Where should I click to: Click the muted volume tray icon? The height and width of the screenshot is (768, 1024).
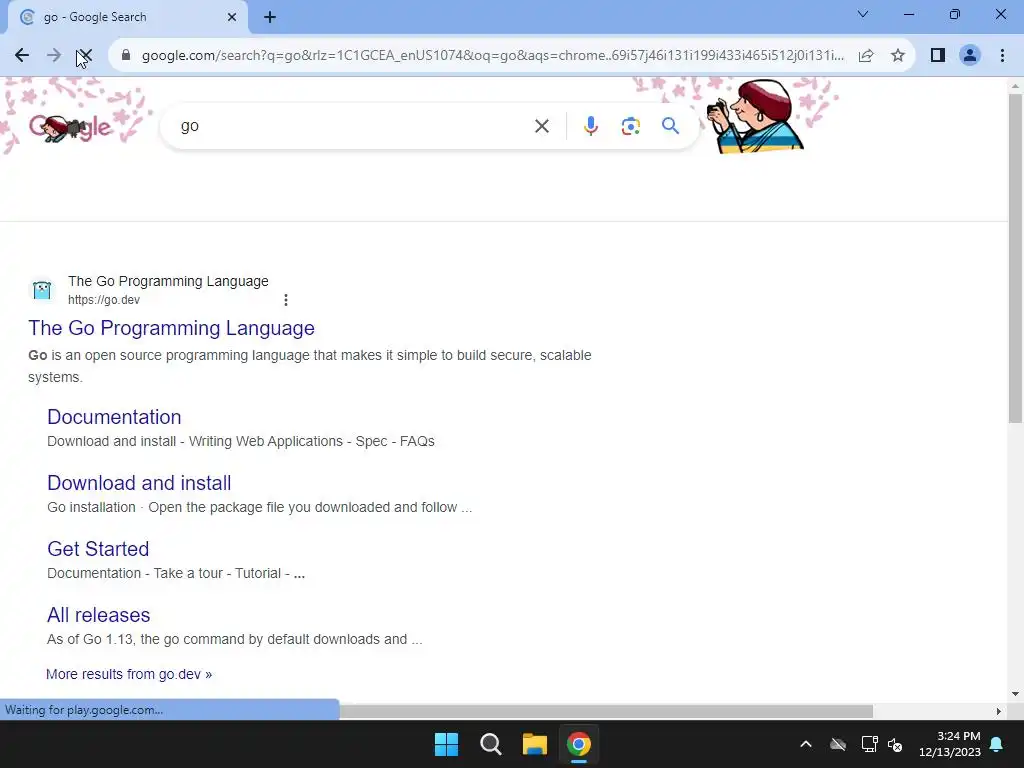[x=895, y=744]
